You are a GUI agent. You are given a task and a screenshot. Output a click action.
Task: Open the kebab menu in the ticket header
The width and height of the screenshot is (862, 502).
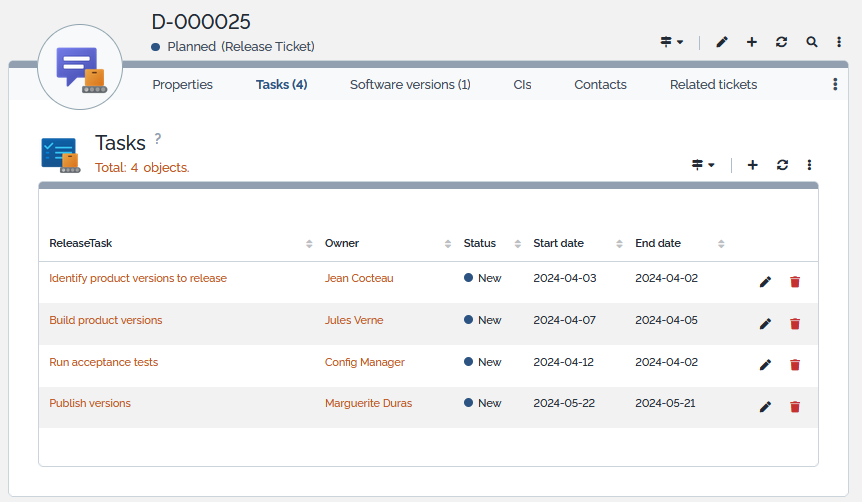[839, 42]
